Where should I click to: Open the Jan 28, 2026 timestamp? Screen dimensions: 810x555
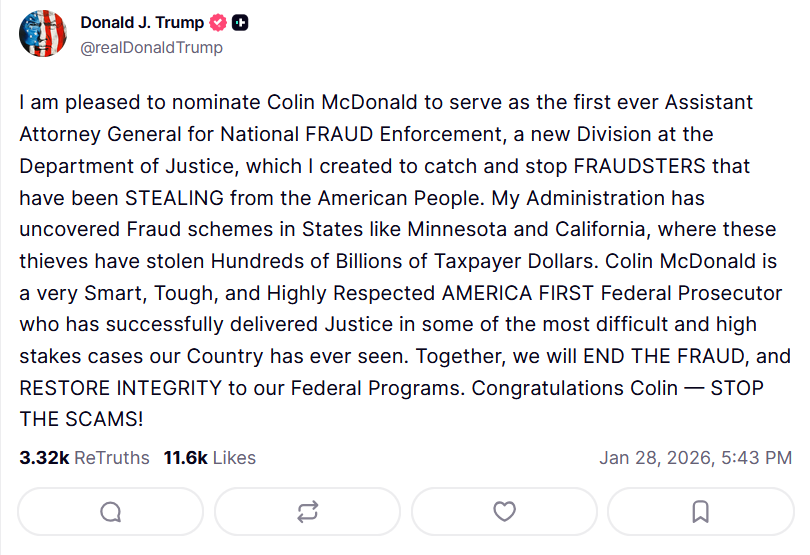[695, 458]
